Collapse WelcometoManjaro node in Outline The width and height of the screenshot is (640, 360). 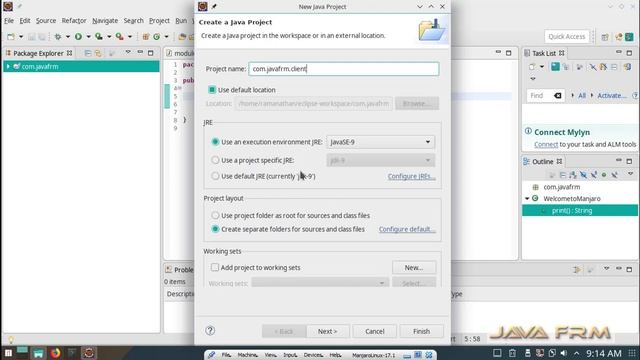(x=527, y=199)
